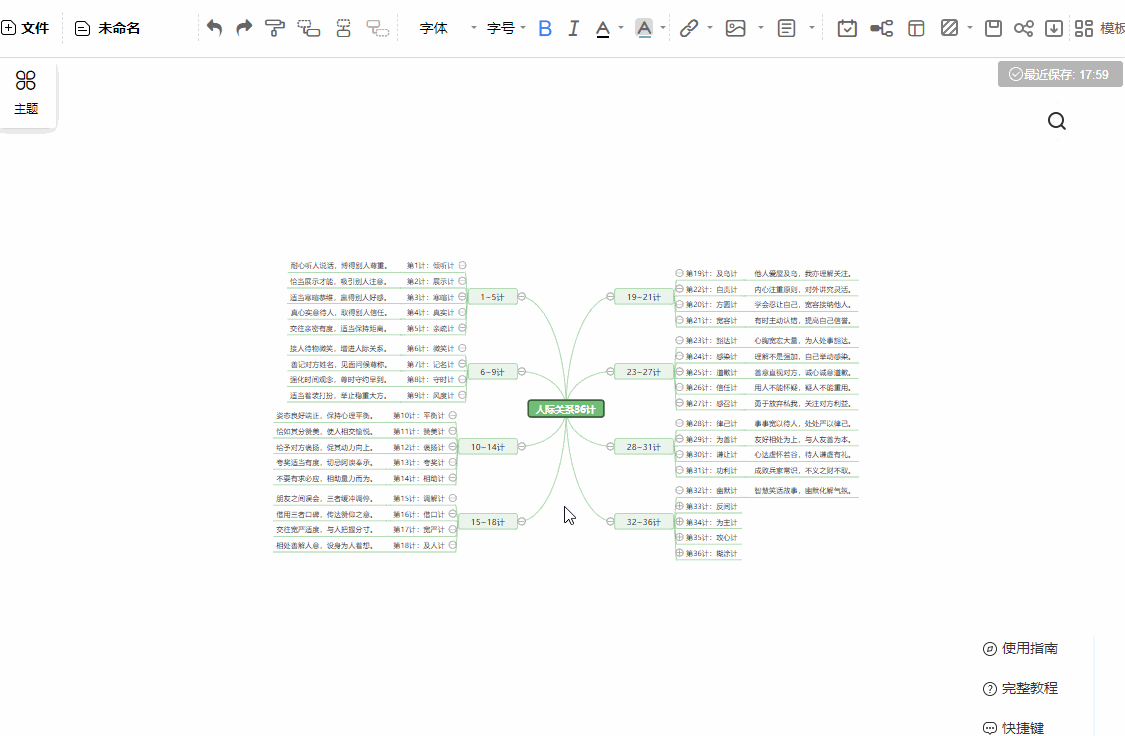Click the insert subtopic icon

[309, 28]
